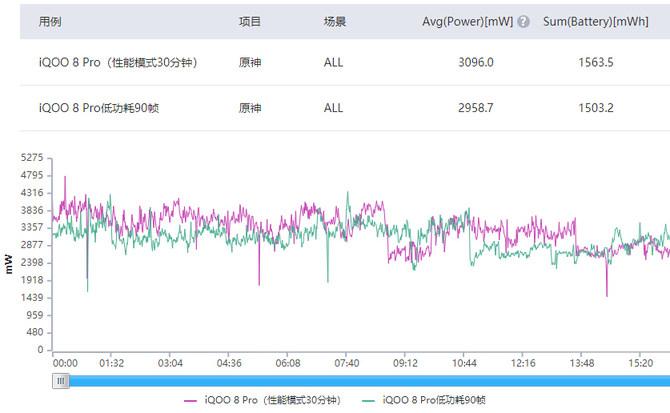Viewport: 670px width, 413px height.
Task: Click ALL in the 低功耗90帧 row
Action: click(x=333, y=108)
